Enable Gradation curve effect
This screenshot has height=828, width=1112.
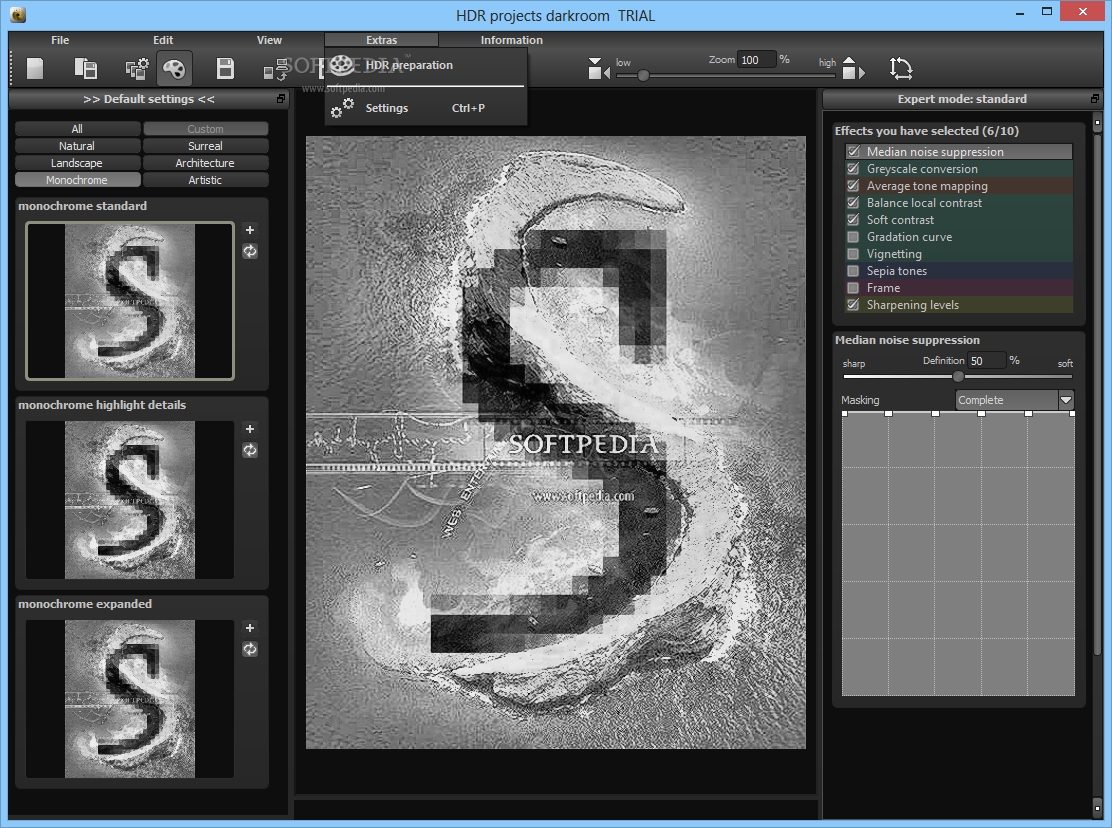(x=853, y=237)
